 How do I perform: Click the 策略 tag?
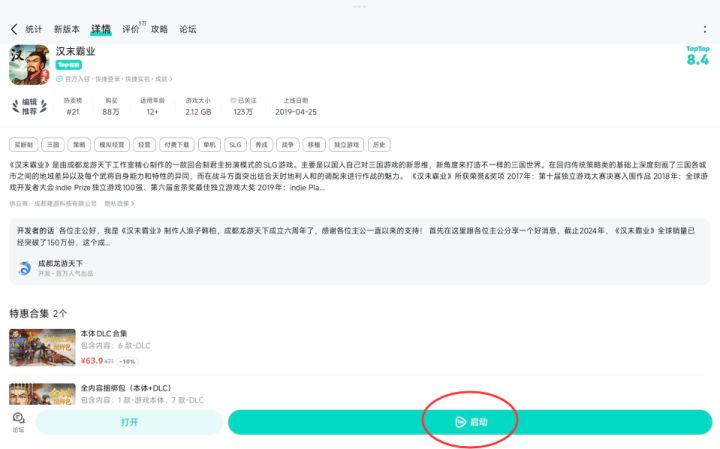tap(79, 145)
